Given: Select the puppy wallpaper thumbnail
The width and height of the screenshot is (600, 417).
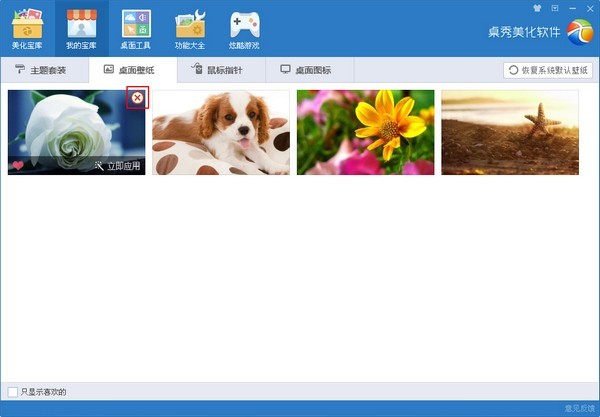Looking at the screenshot, I should coord(220,132).
